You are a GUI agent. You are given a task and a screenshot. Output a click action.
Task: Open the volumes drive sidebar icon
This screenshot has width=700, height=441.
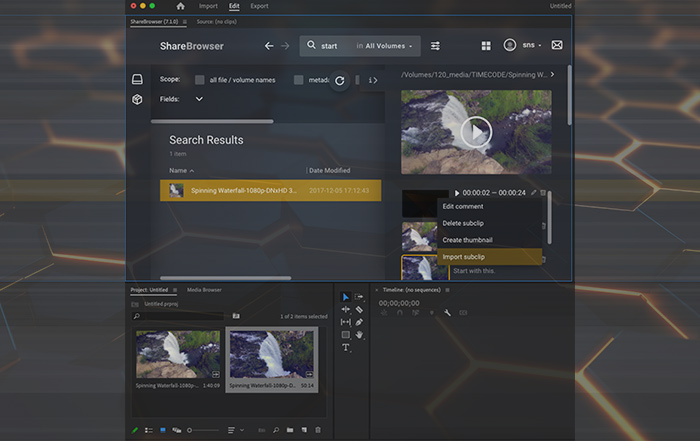tap(137, 79)
